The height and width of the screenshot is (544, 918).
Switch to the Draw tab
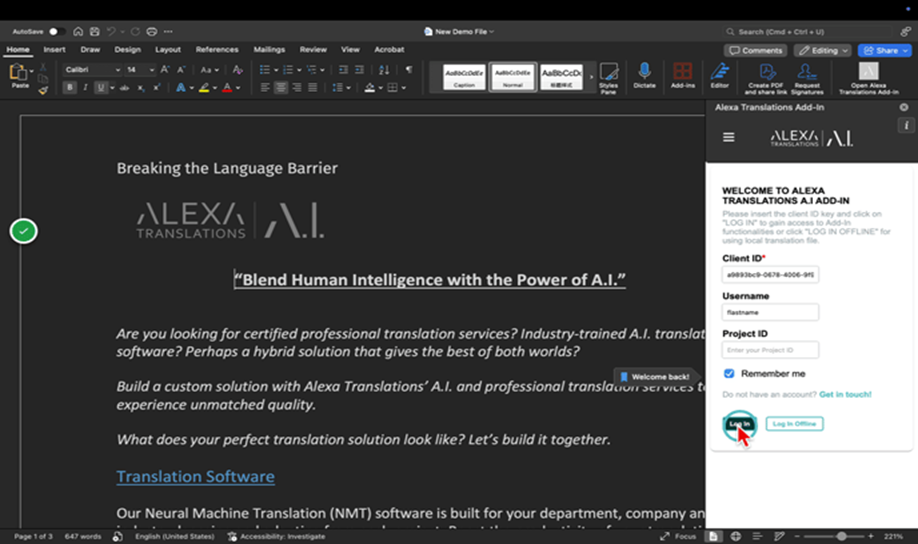click(x=90, y=50)
